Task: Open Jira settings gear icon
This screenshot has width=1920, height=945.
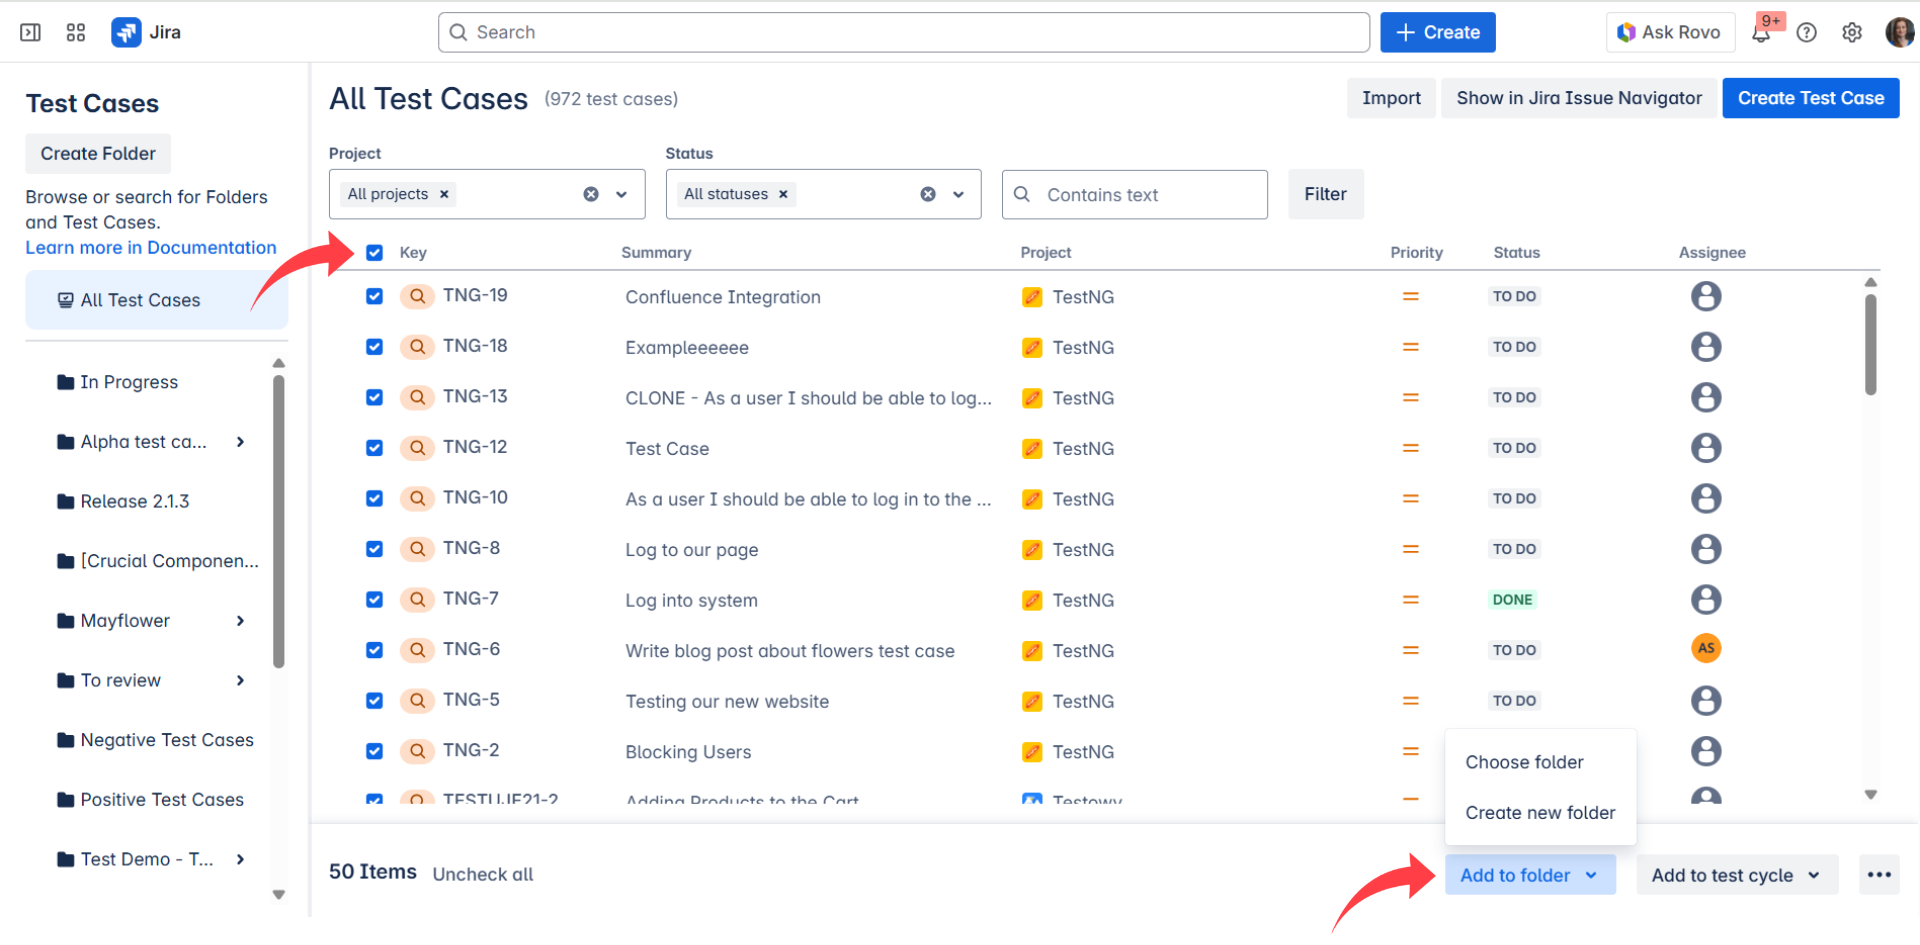Action: [x=1852, y=33]
